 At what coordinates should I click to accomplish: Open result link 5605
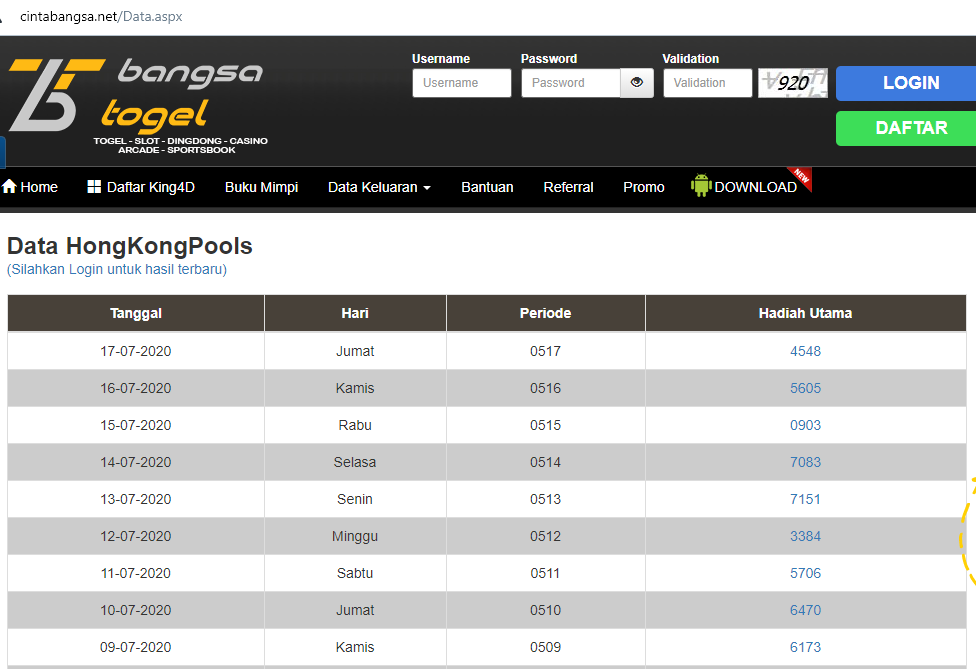click(x=805, y=388)
